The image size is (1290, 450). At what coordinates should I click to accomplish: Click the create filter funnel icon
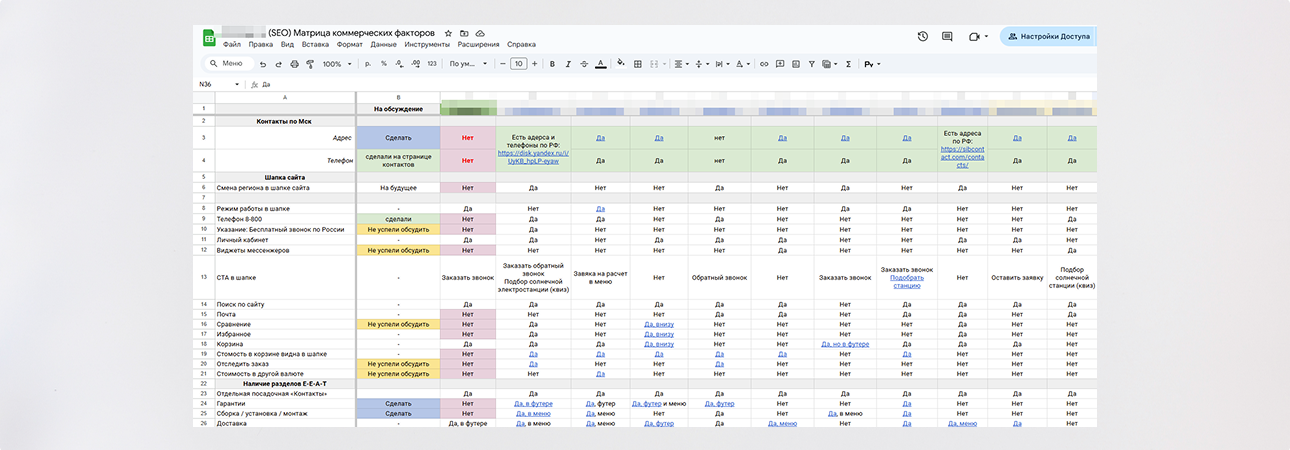pyautogui.click(x=813, y=64)
